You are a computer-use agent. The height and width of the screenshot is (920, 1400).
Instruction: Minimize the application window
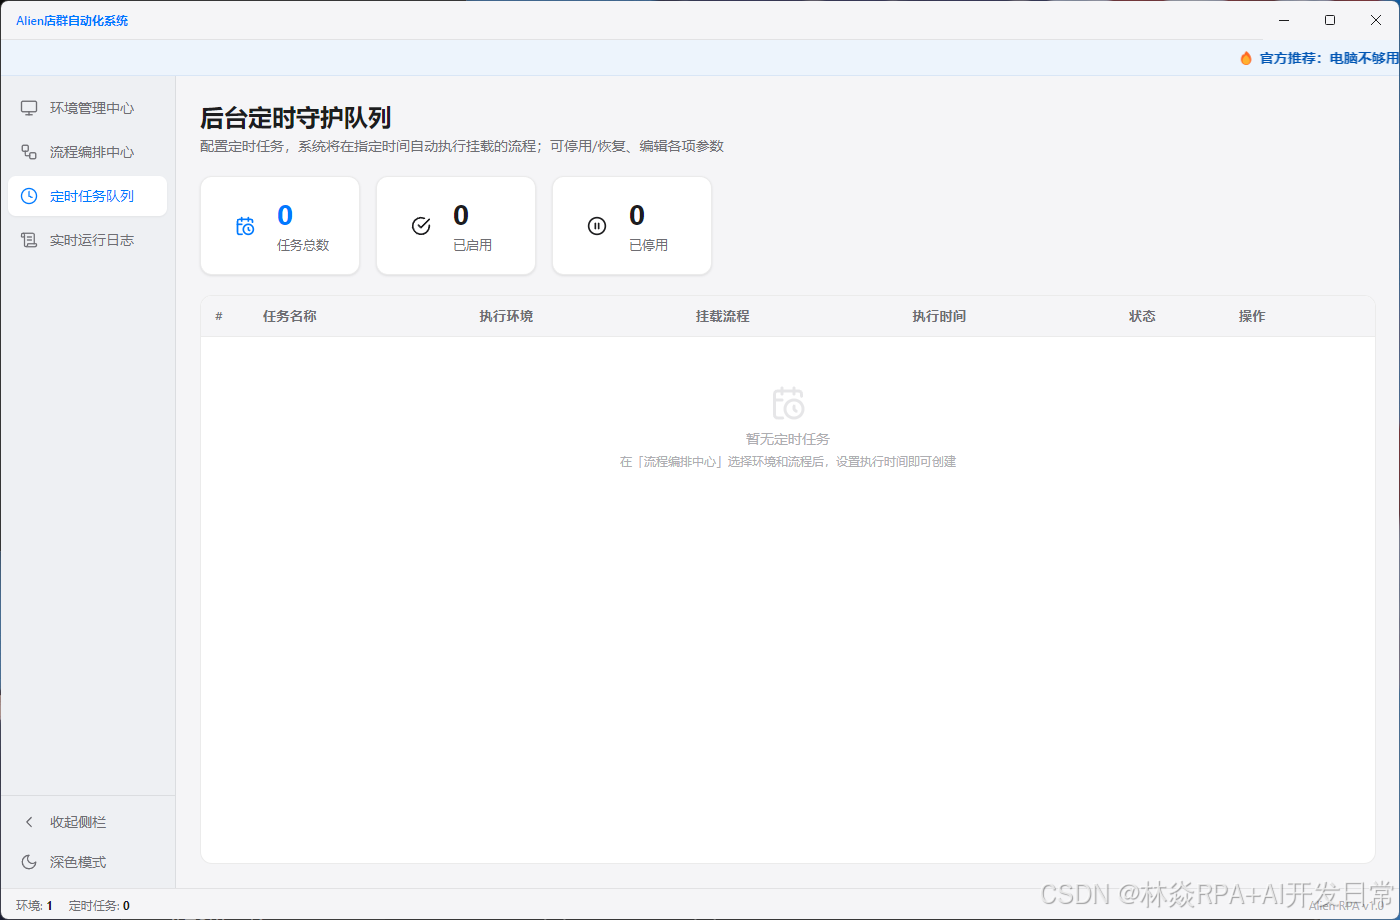click(x=1284, y=20)
